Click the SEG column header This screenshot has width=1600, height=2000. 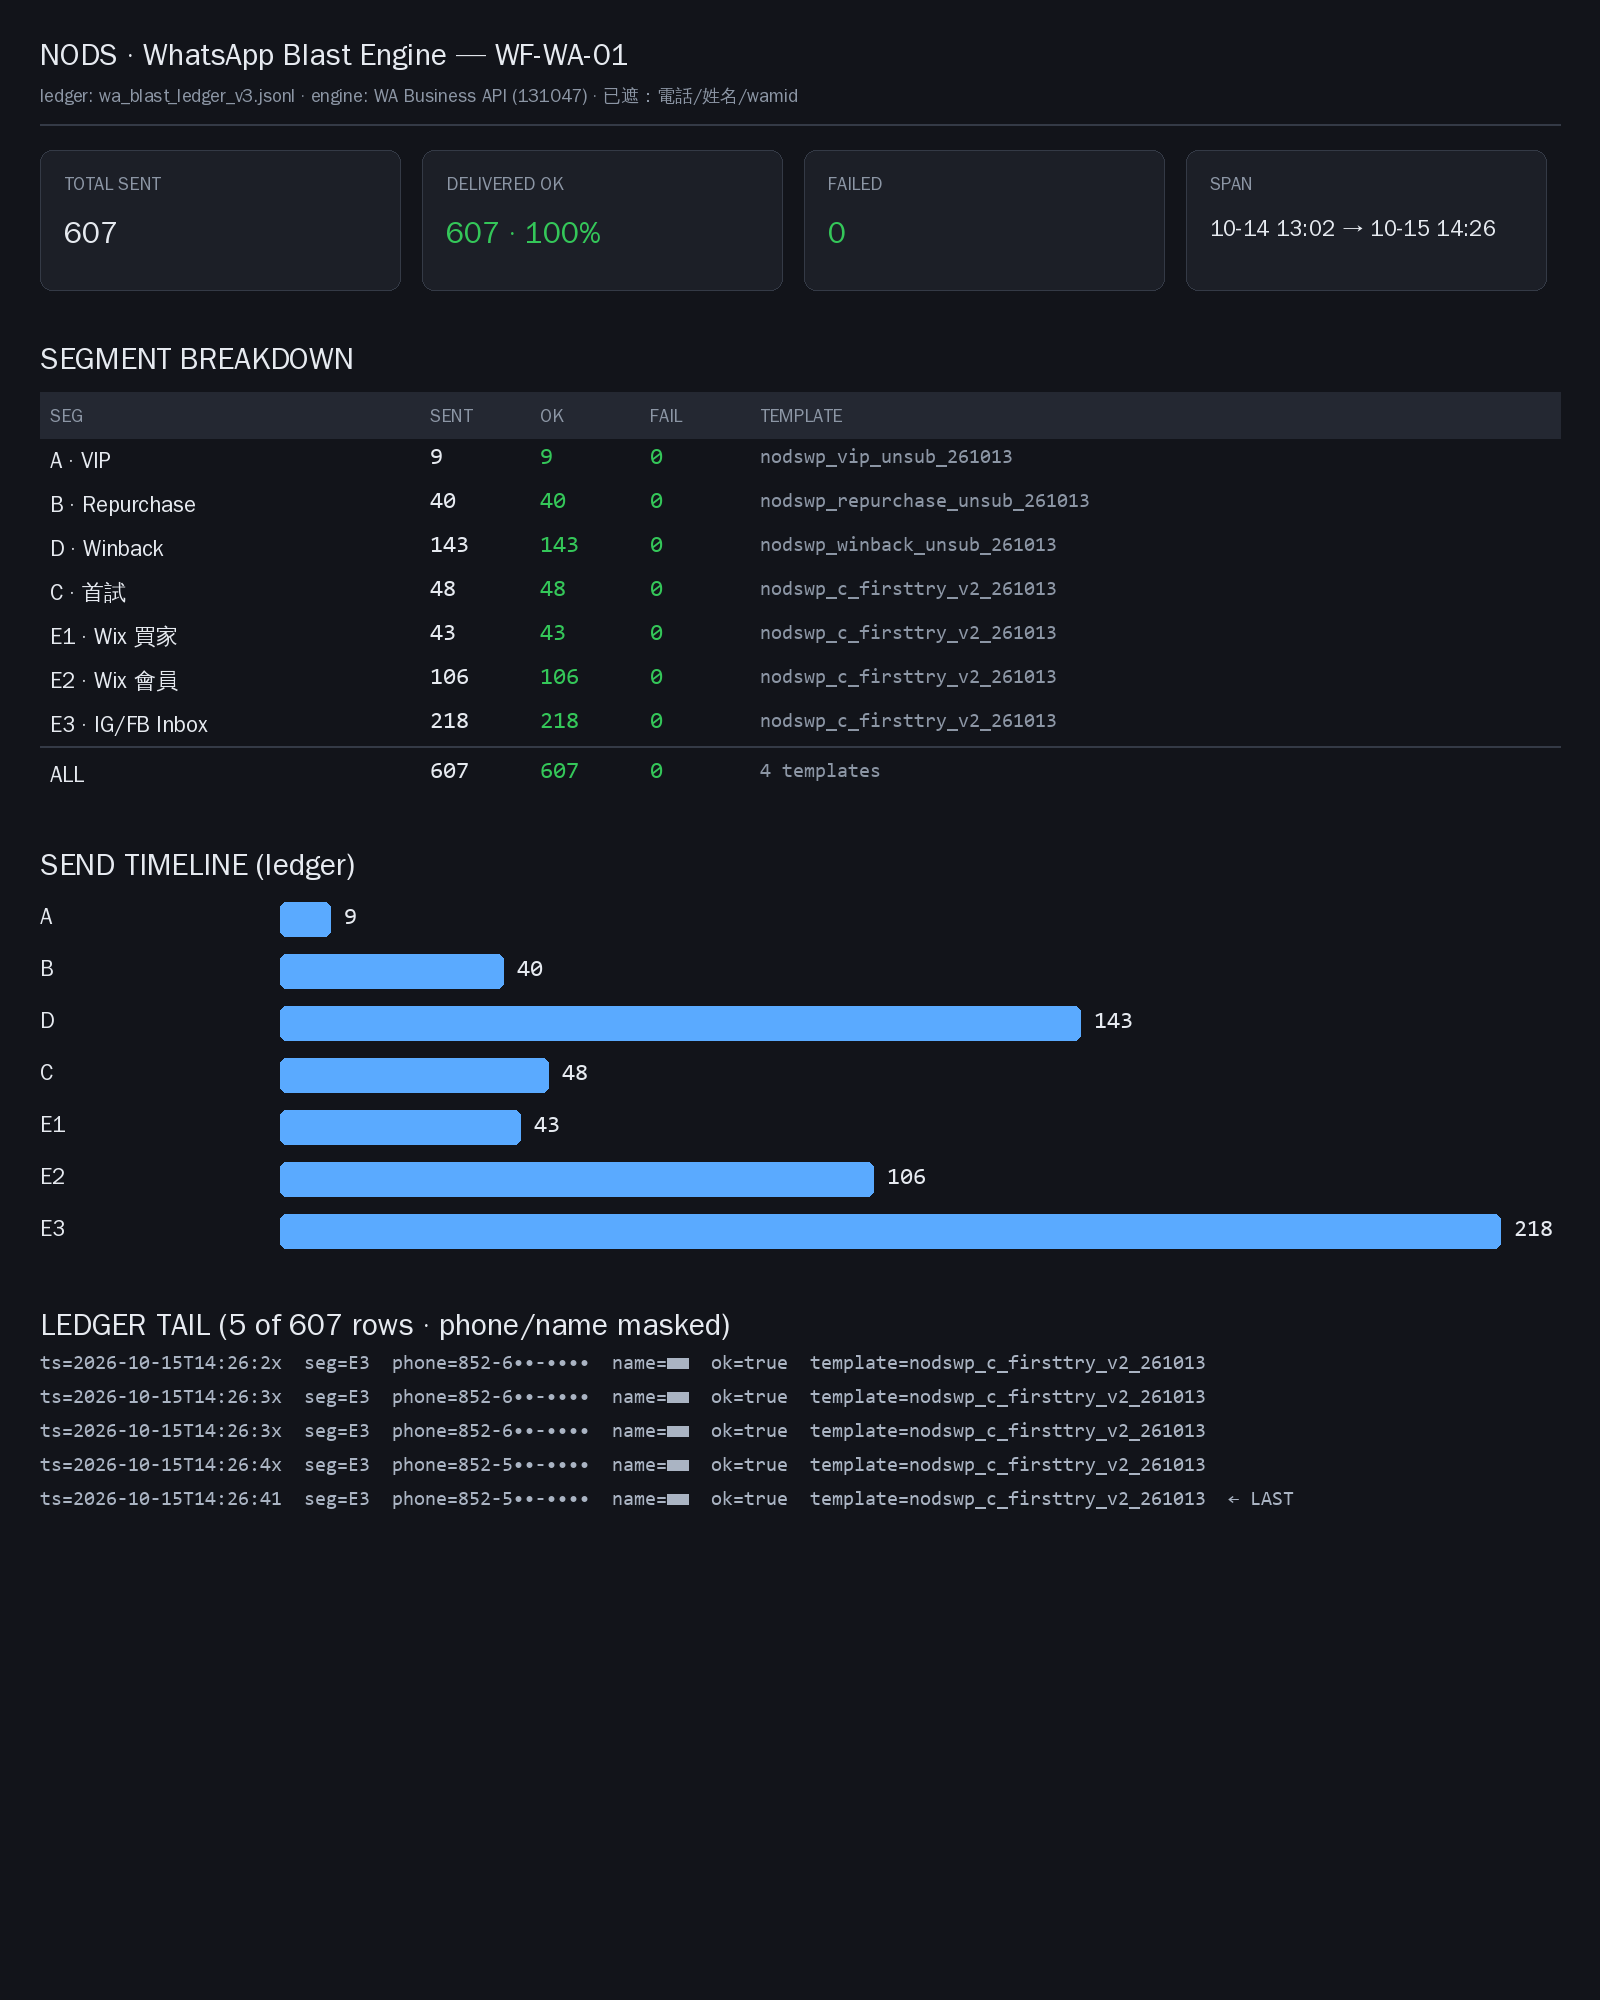click(67, 416)
